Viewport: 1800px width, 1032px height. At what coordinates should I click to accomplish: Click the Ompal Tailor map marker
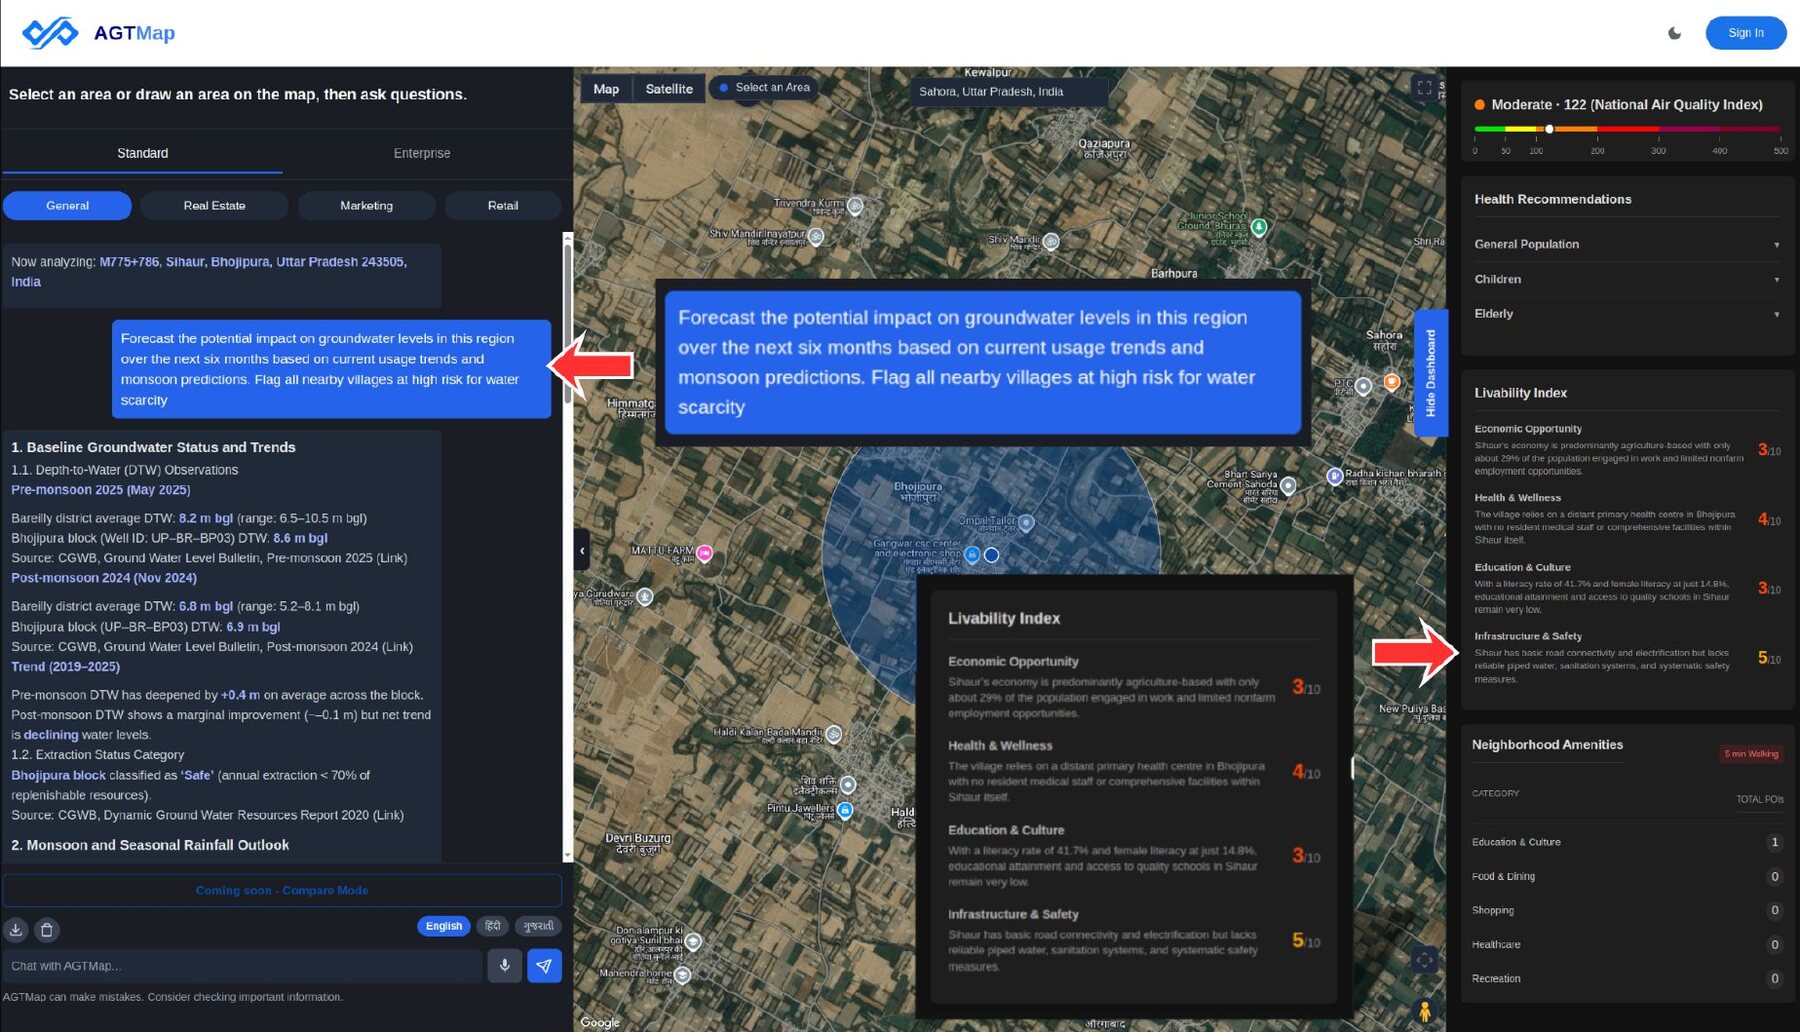(x=1026, y=523)
